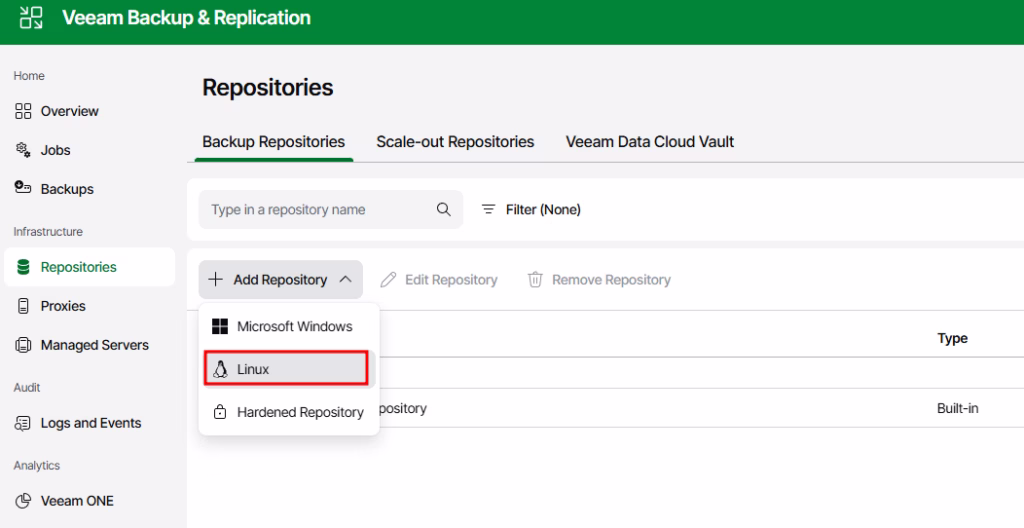1024x528 pixels.
Task: Focus the repository name search field
Action: click(x=318, y=210)
